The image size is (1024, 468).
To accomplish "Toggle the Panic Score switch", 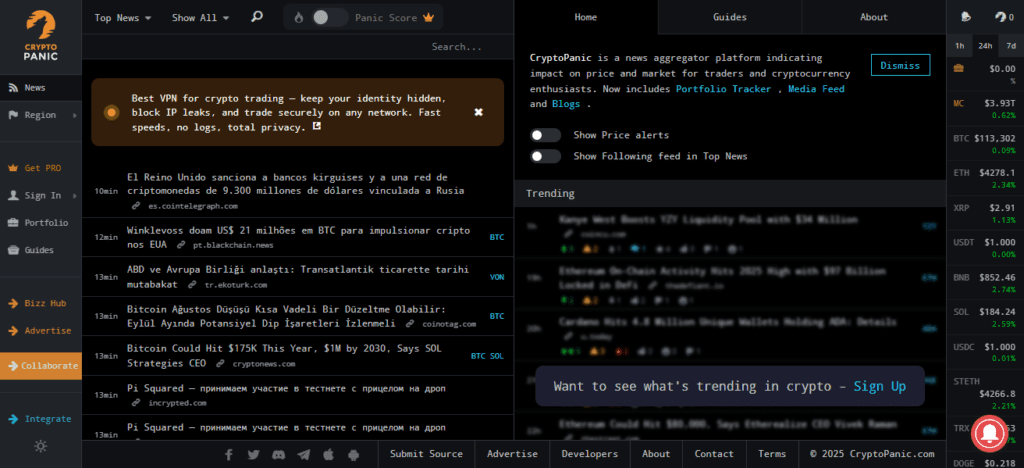I will (x=329, y=18).
